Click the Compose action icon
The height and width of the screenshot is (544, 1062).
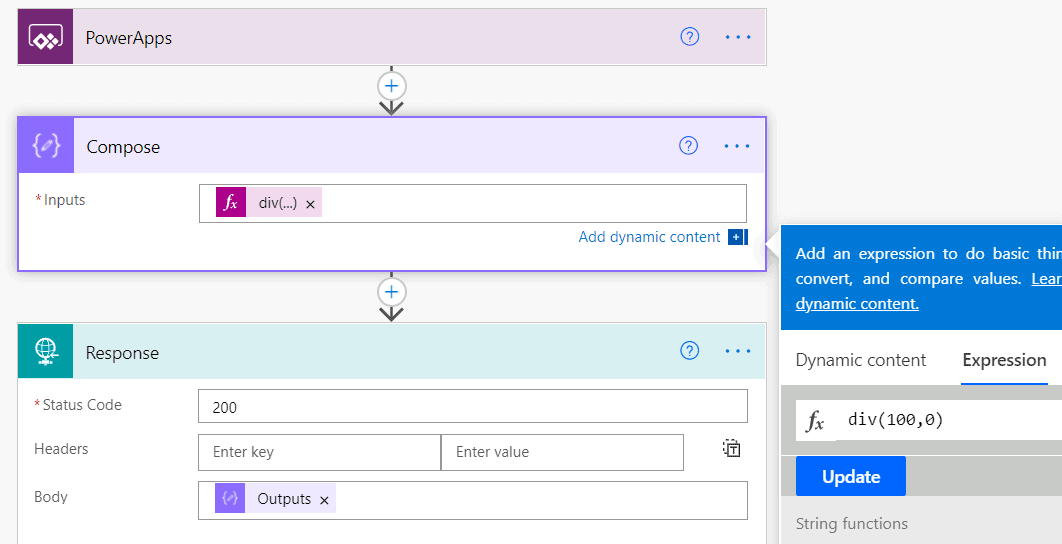coord(46,146)
